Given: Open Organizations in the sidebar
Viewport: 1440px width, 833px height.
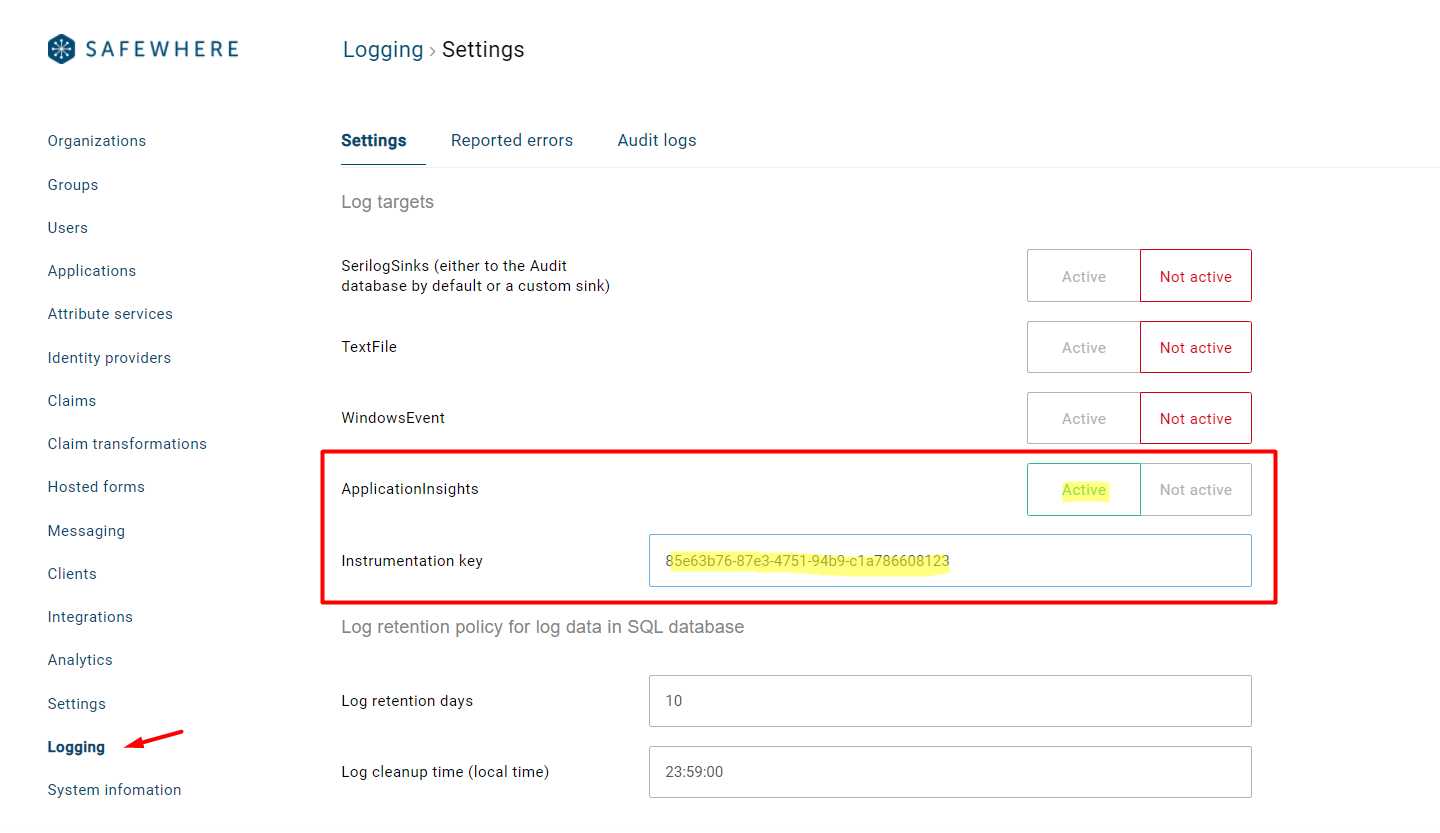Looking at the screenshot, I should pyautogui.click(x=97, y=141).
